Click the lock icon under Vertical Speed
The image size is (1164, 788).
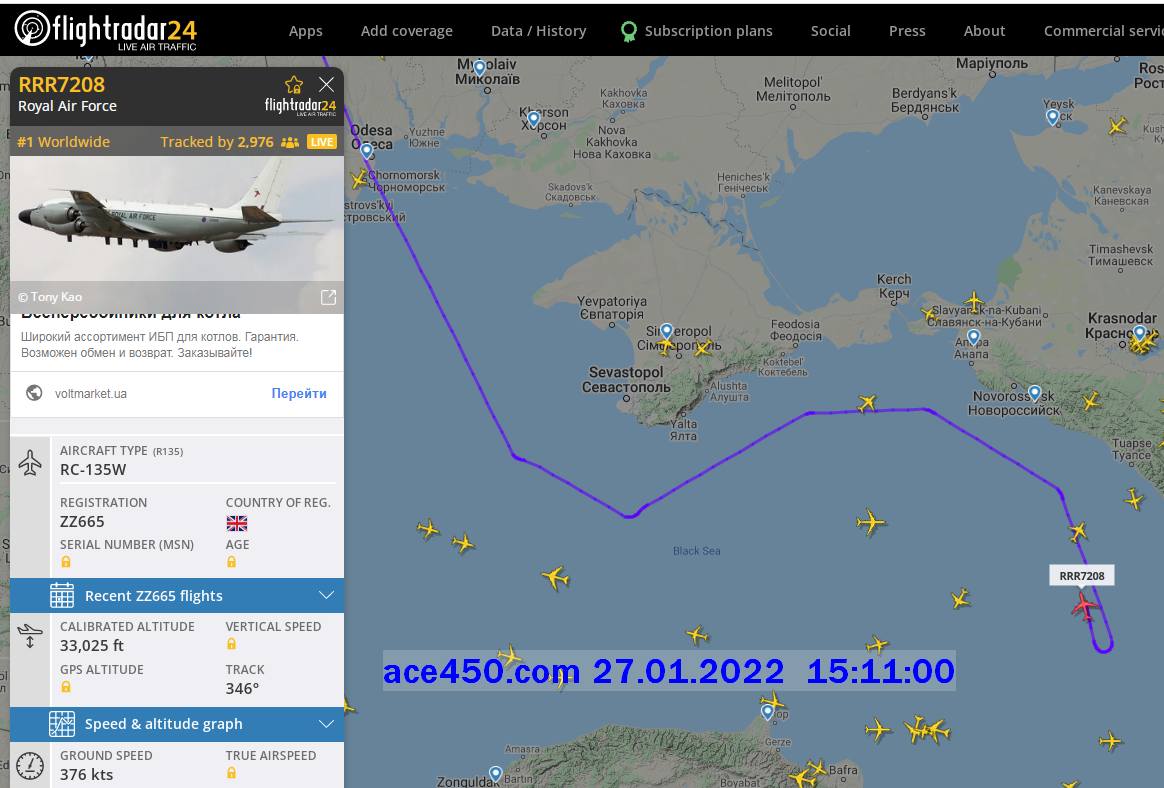[x=232, y=644]
